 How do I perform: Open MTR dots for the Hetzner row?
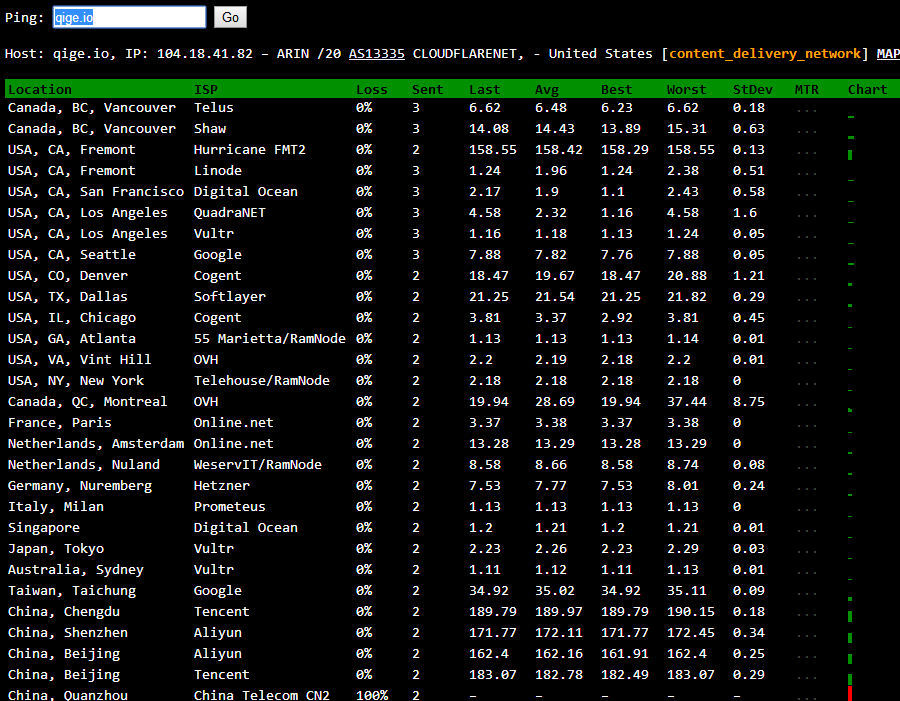806,488
